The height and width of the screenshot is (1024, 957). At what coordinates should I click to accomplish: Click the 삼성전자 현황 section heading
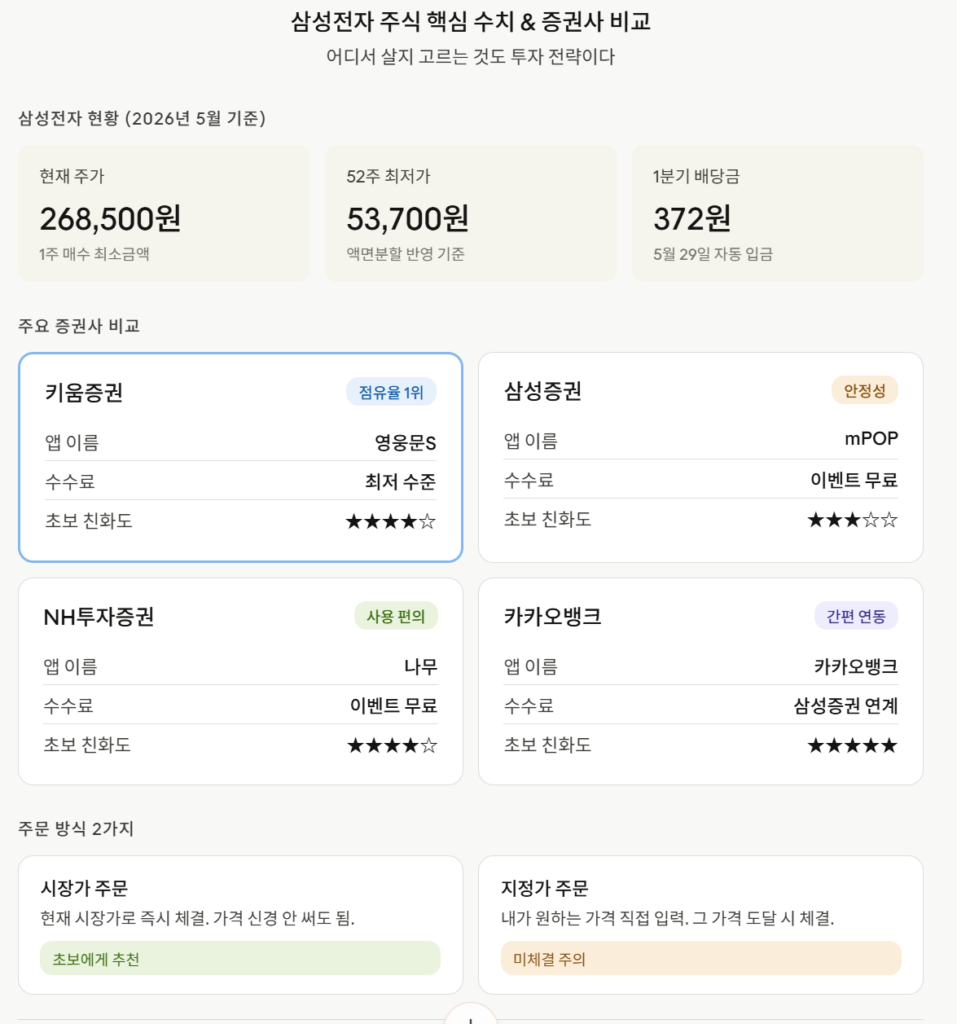tap(142, 118)
